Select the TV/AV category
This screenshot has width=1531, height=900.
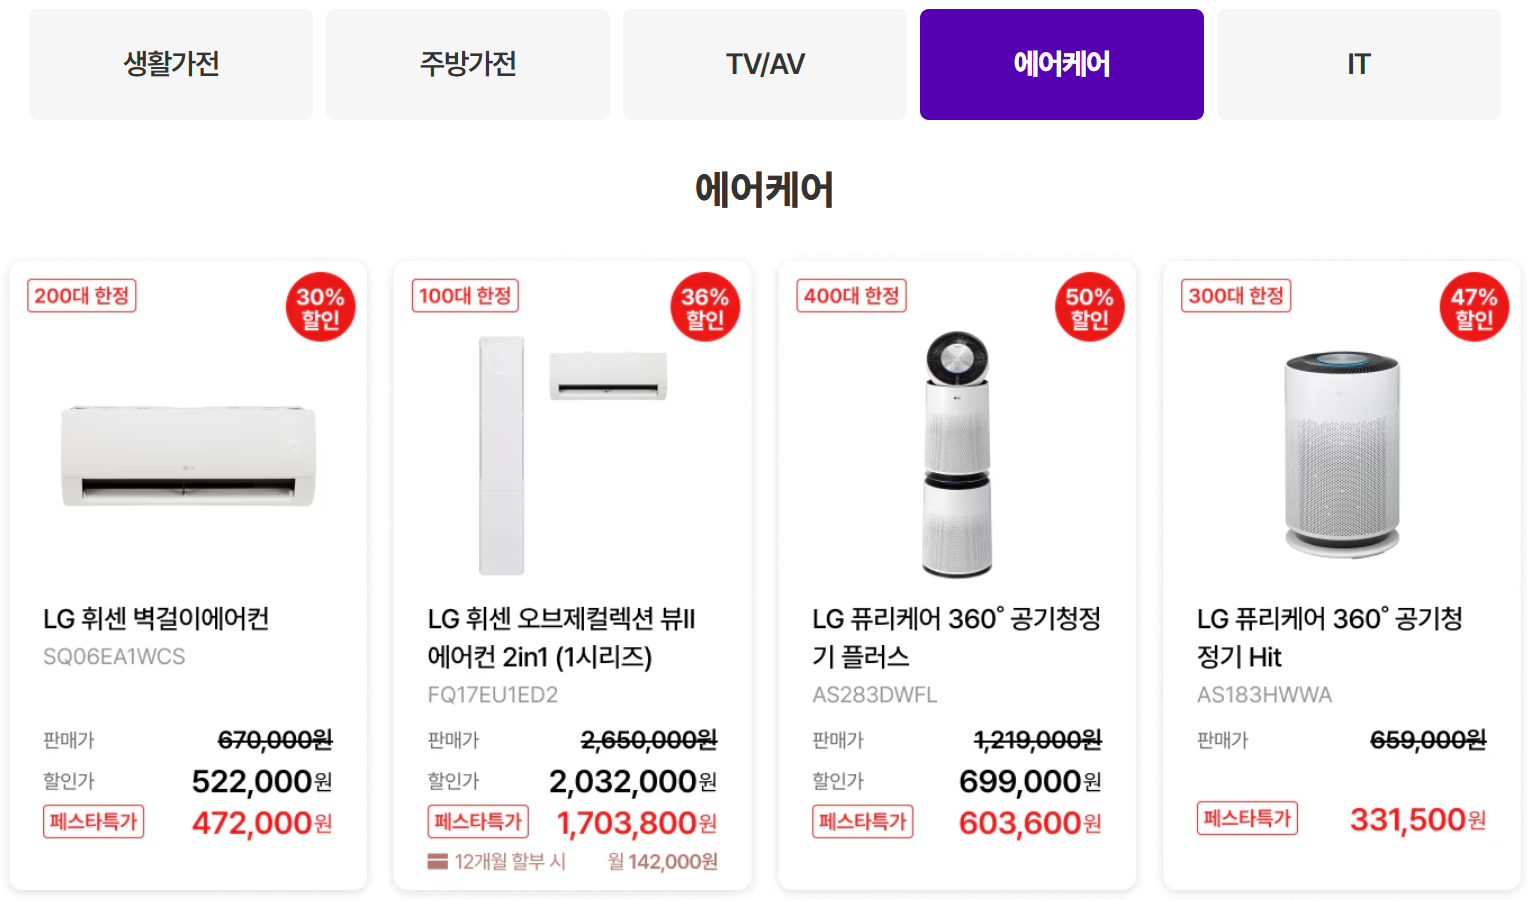(x=764, y=63)
